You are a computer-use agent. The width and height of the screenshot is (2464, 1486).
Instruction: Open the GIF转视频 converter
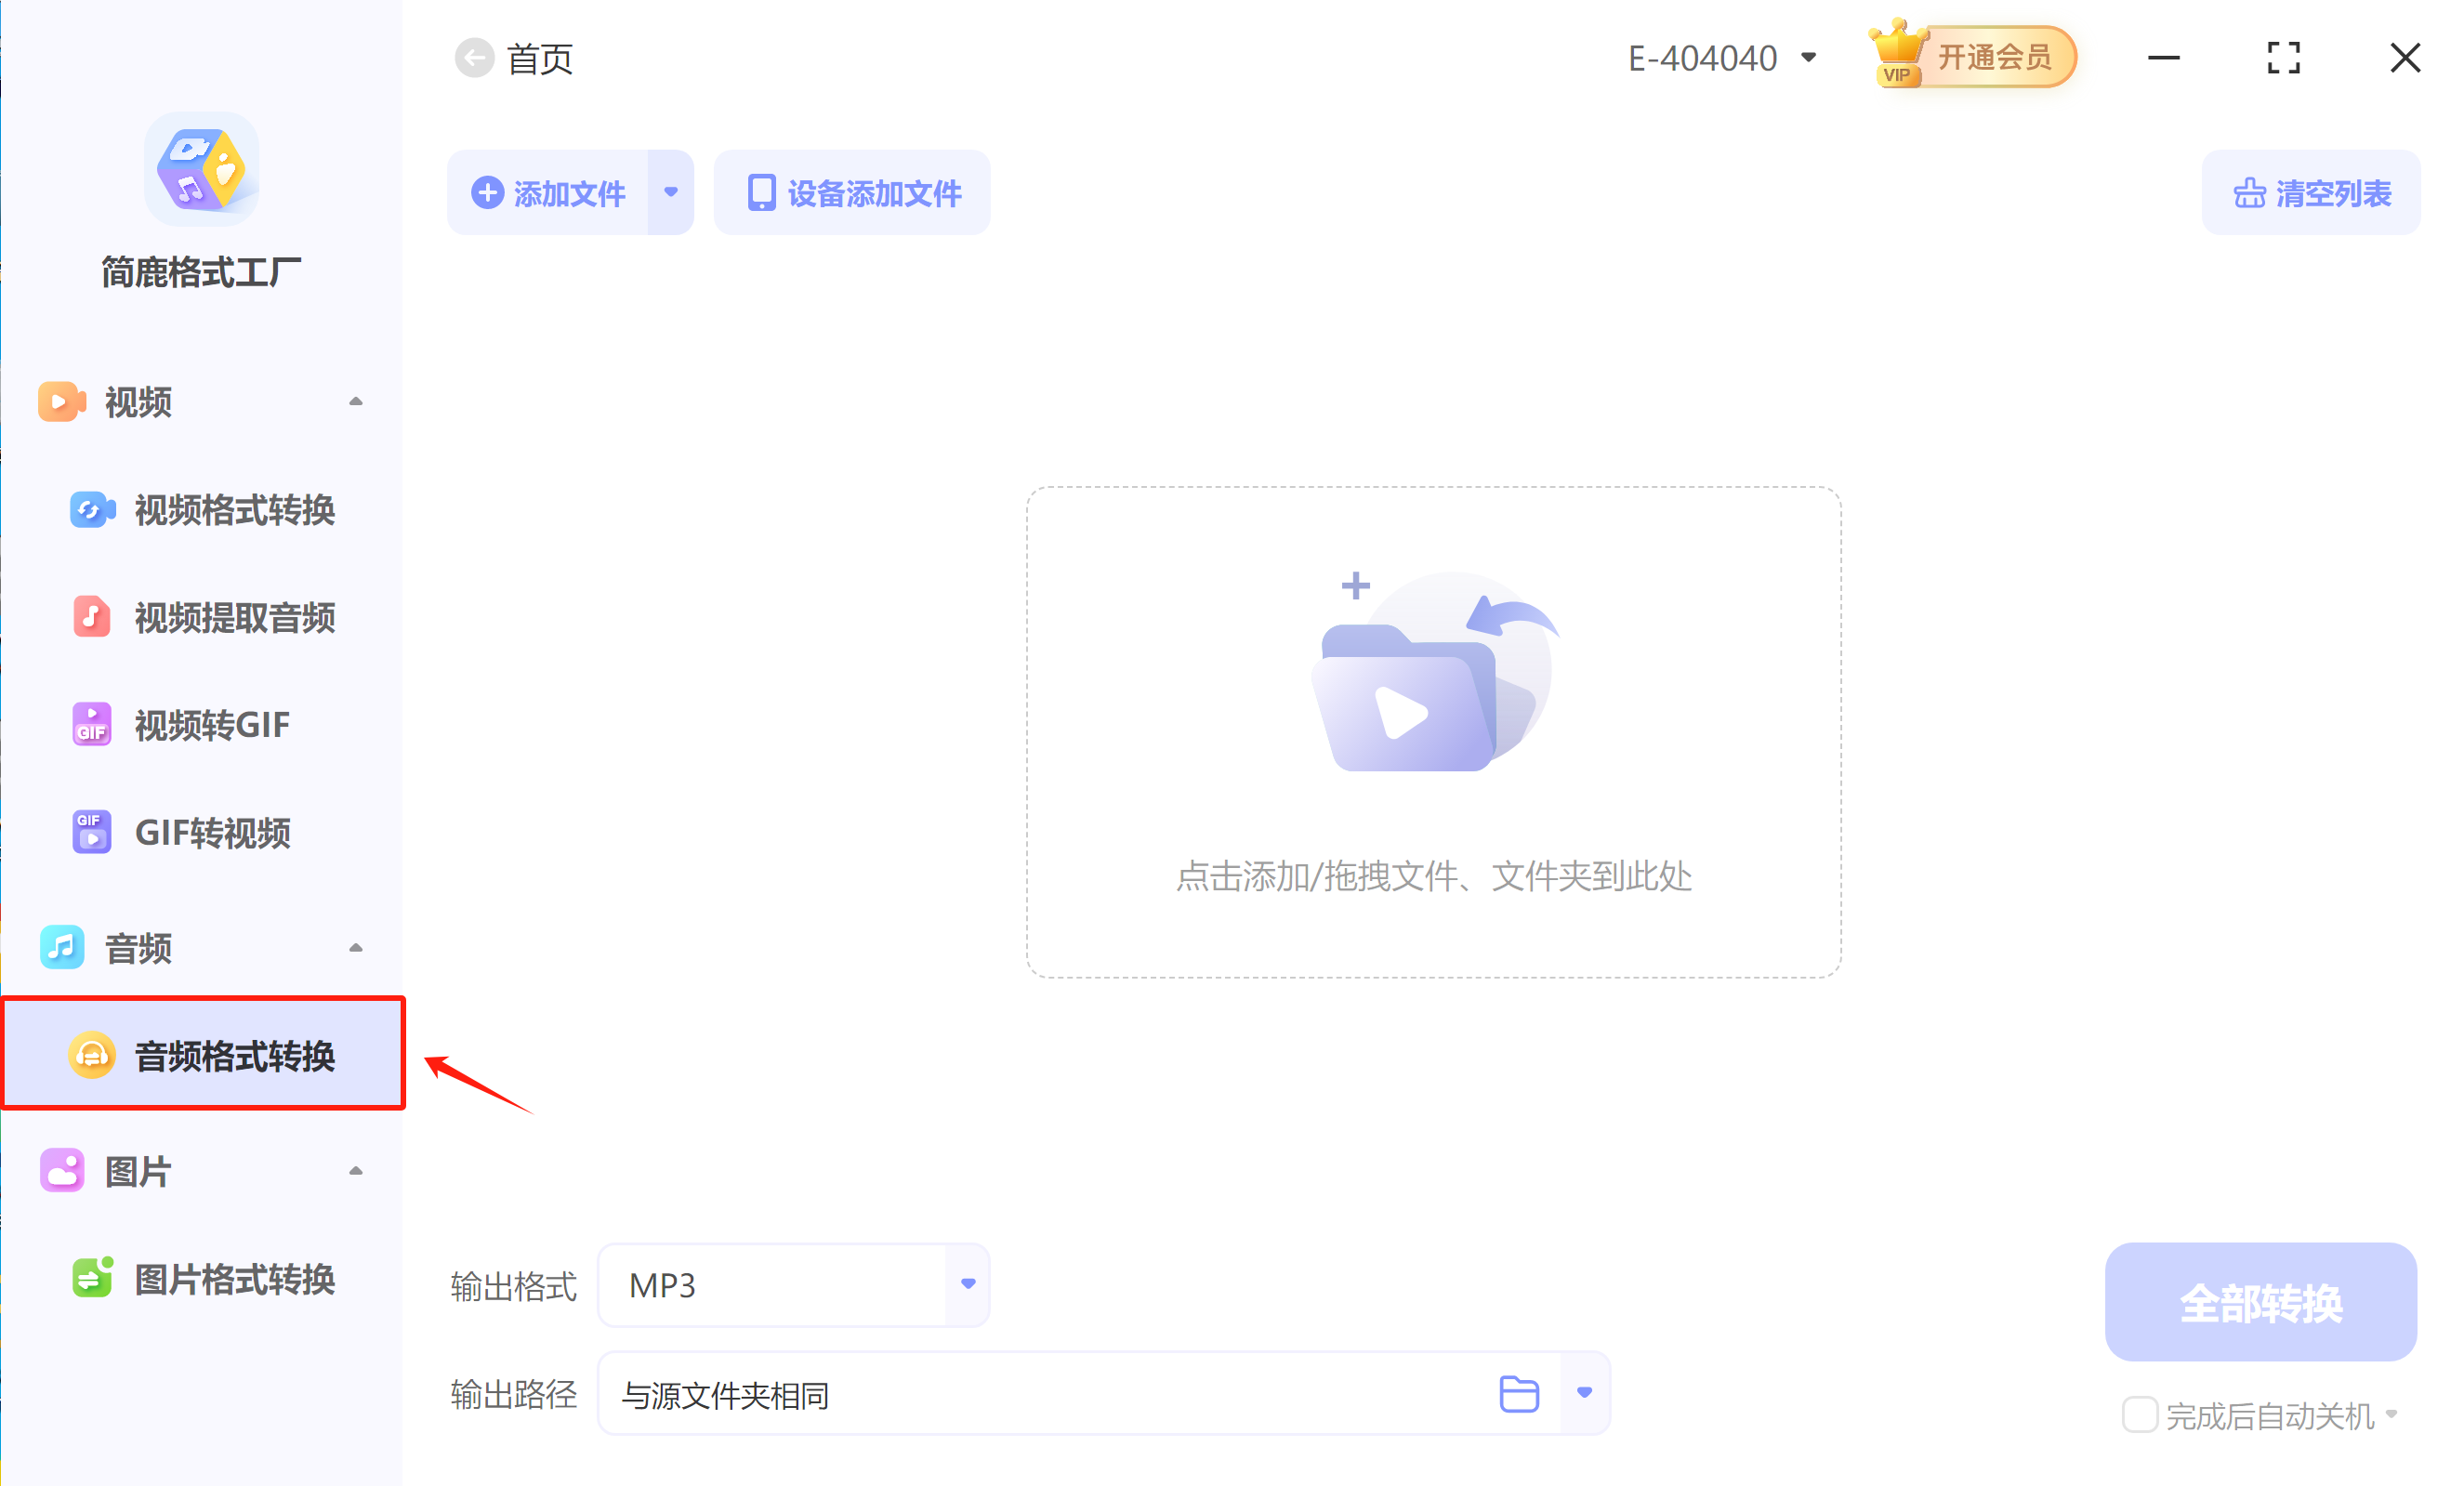pos(213,831)
